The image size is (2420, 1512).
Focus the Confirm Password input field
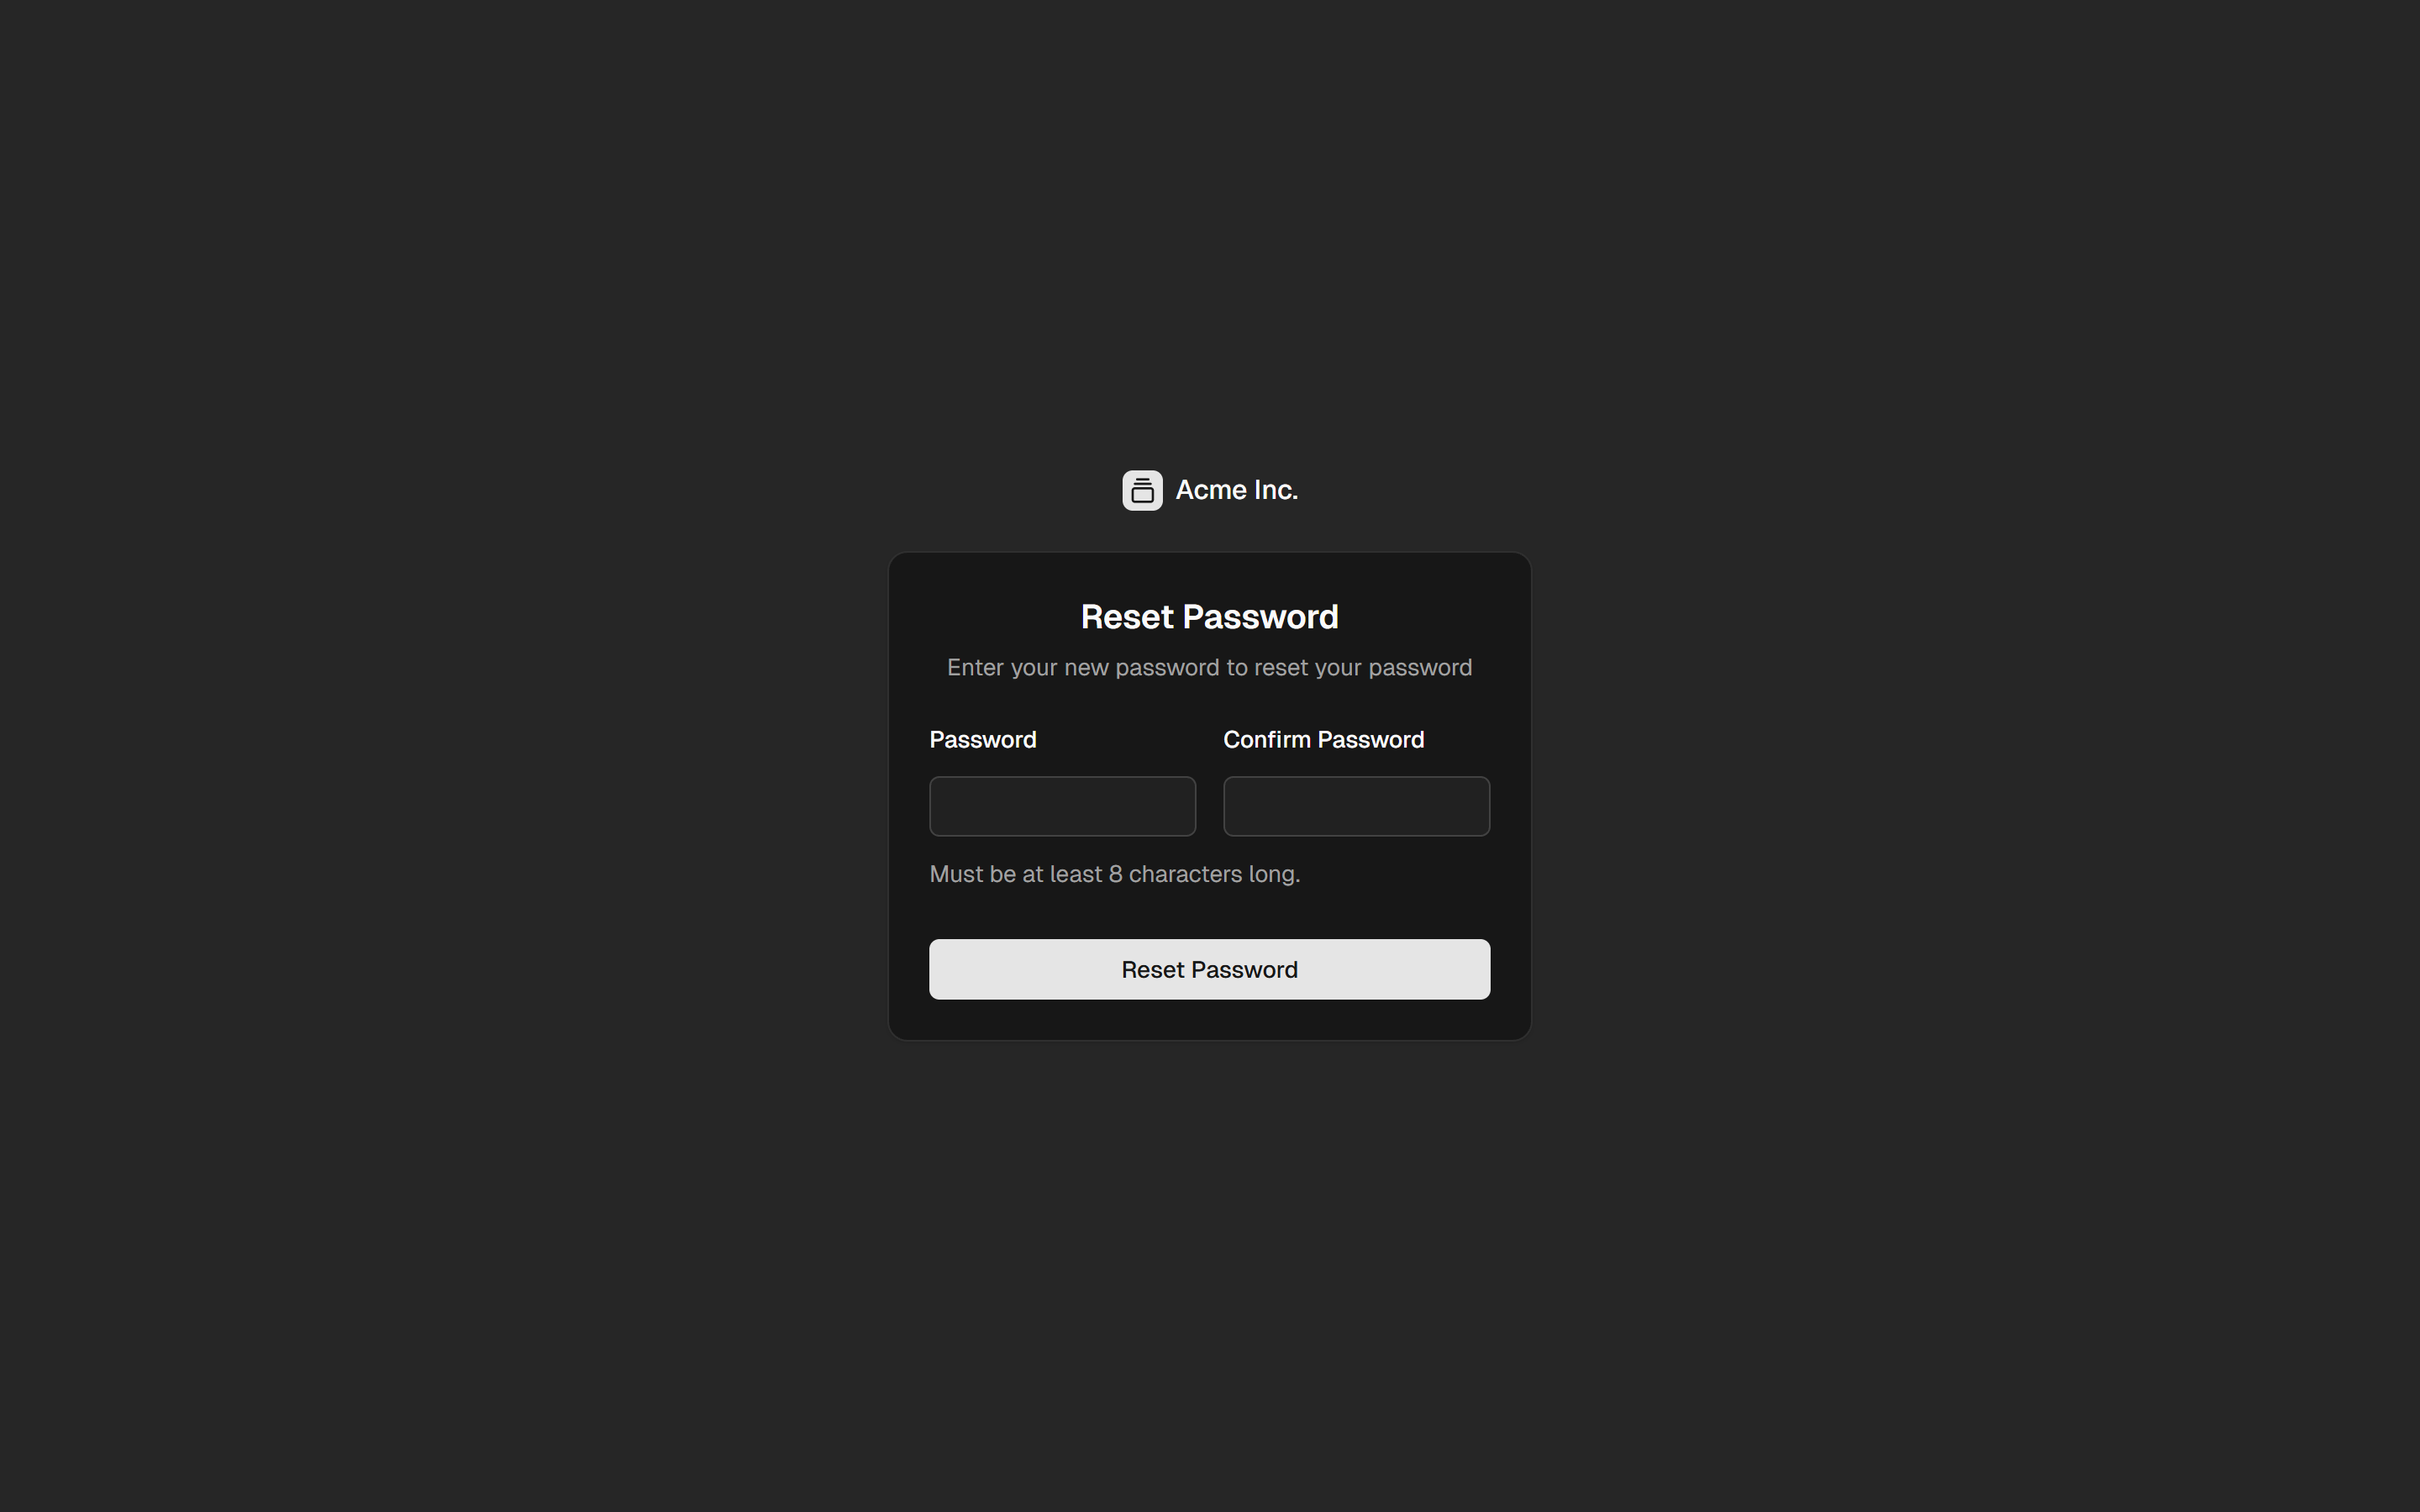click(x=1356, y=806)
